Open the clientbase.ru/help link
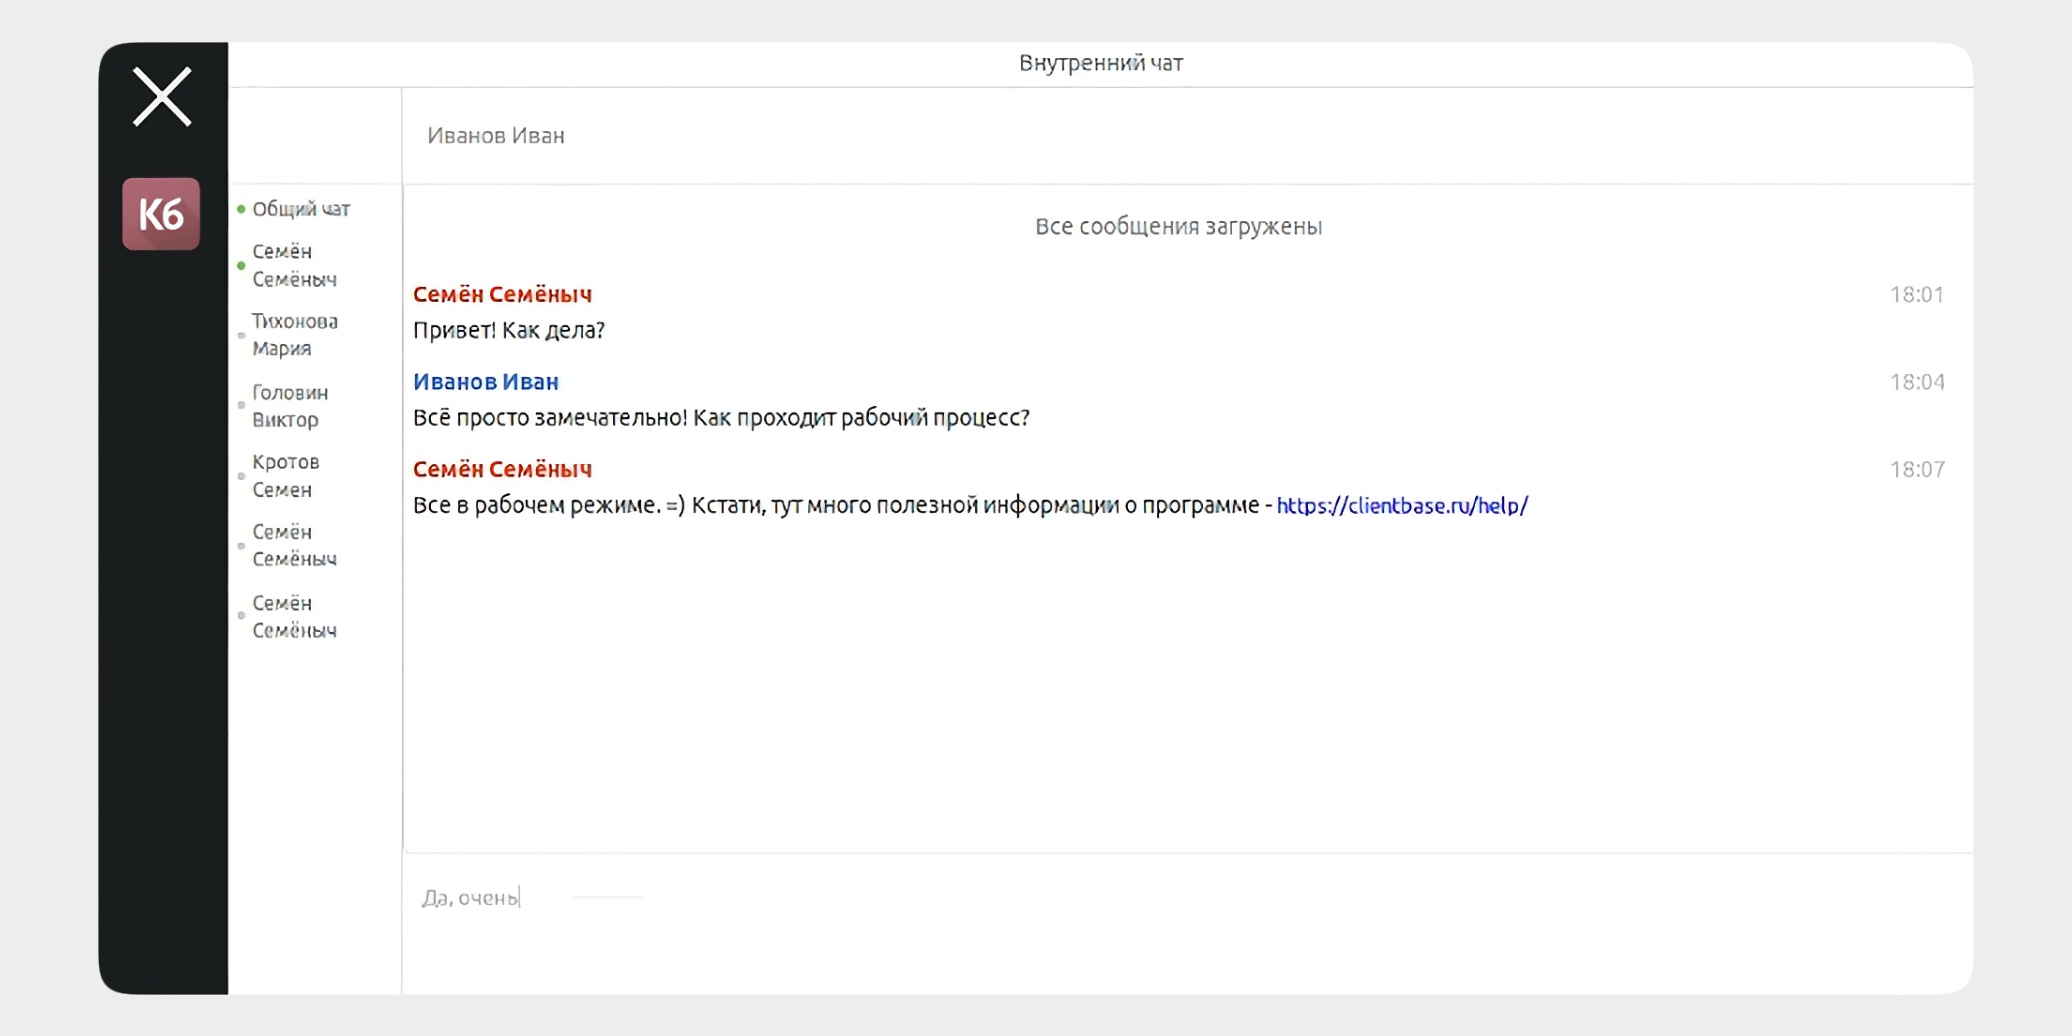Image resolution: width=2072 pixels, height=1036 pixels. click(x=1401, y=506)
